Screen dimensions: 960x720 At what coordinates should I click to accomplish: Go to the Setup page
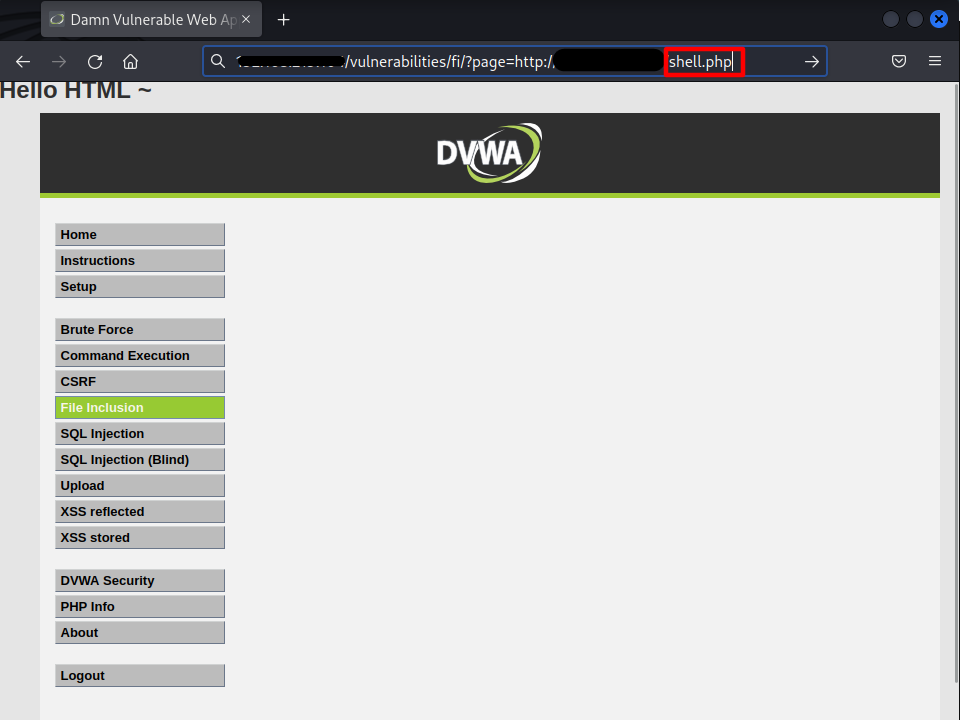(x=139, y=287)
